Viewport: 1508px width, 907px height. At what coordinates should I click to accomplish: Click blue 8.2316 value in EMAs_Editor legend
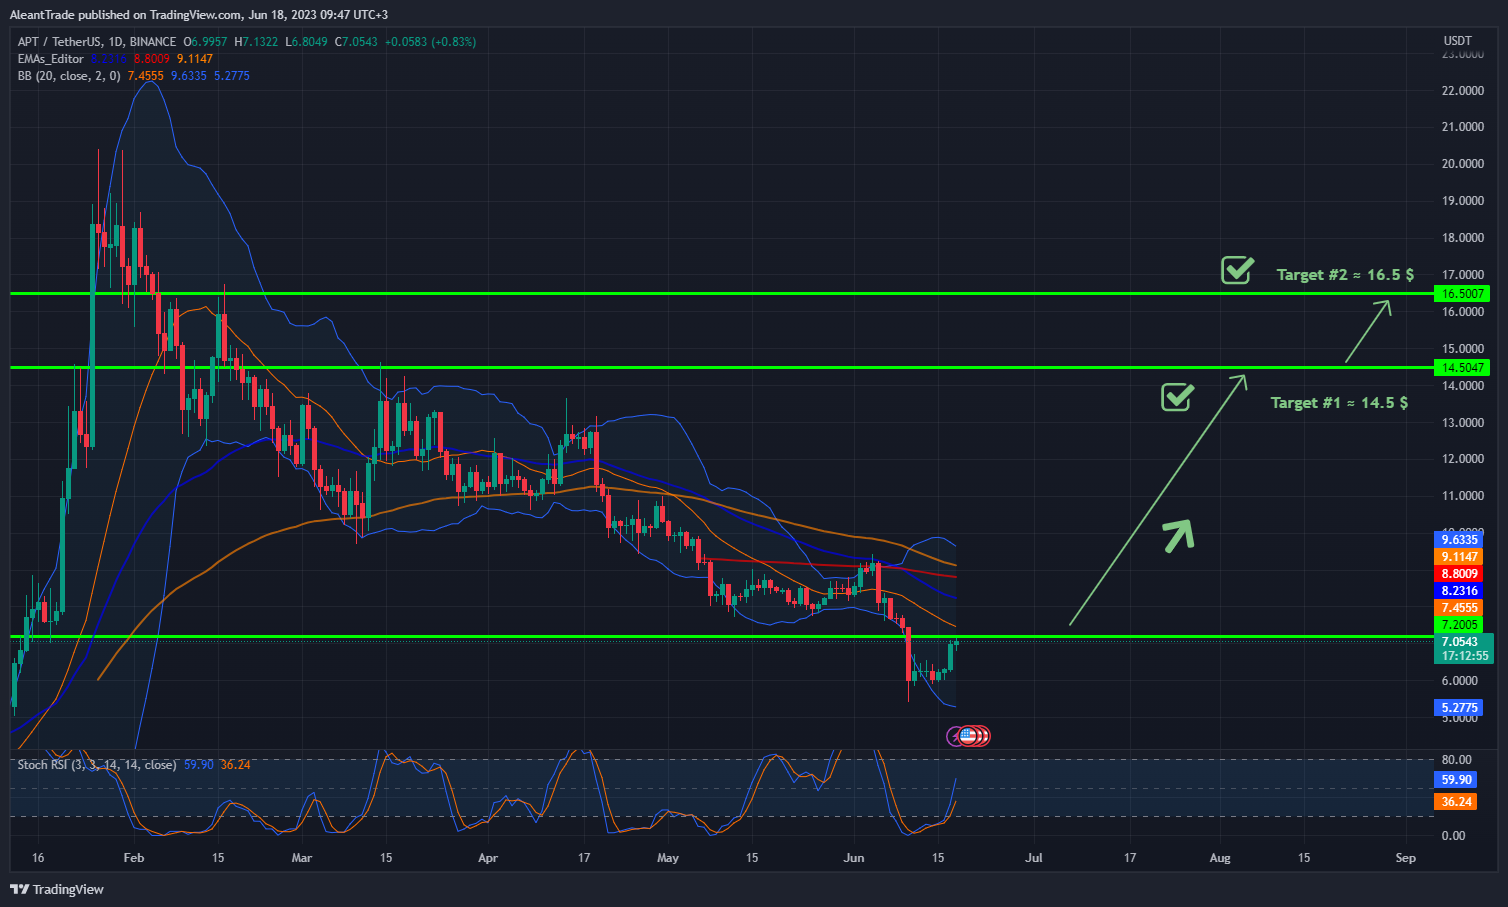point(109,59)
